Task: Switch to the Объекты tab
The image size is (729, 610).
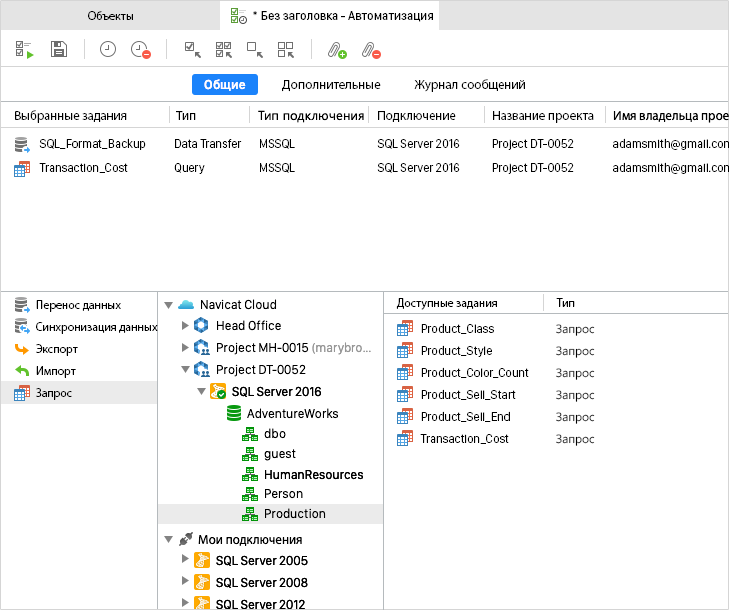Action: click(110, 16)
